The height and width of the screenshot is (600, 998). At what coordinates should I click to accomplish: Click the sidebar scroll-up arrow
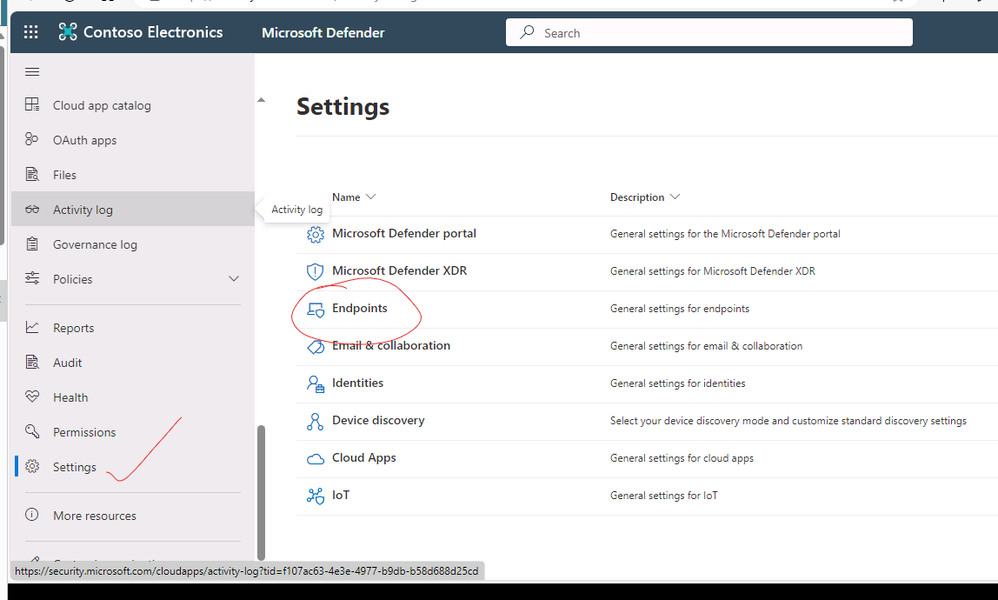tap(261, 100)
